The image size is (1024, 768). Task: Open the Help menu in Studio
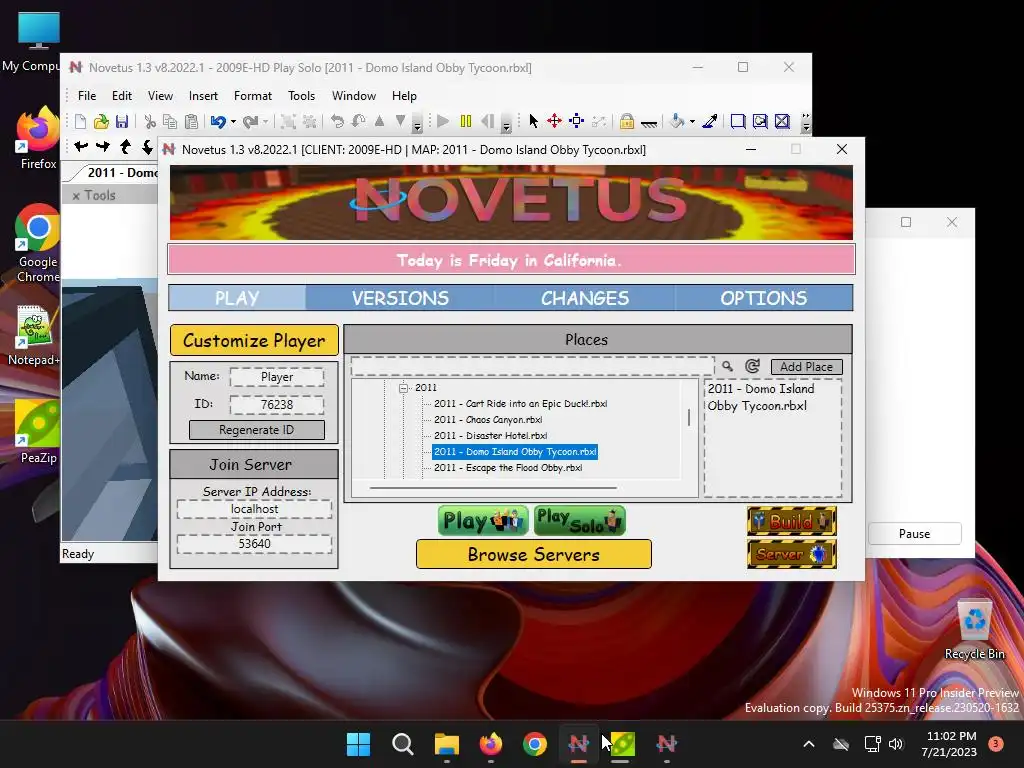coord(404,95)
